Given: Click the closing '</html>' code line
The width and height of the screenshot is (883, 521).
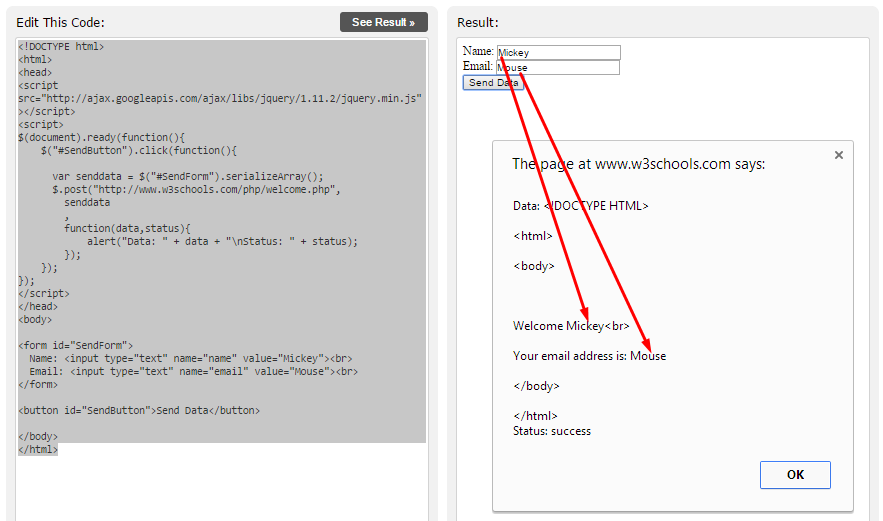Looking at the screenshot, I should click(38, 449).
